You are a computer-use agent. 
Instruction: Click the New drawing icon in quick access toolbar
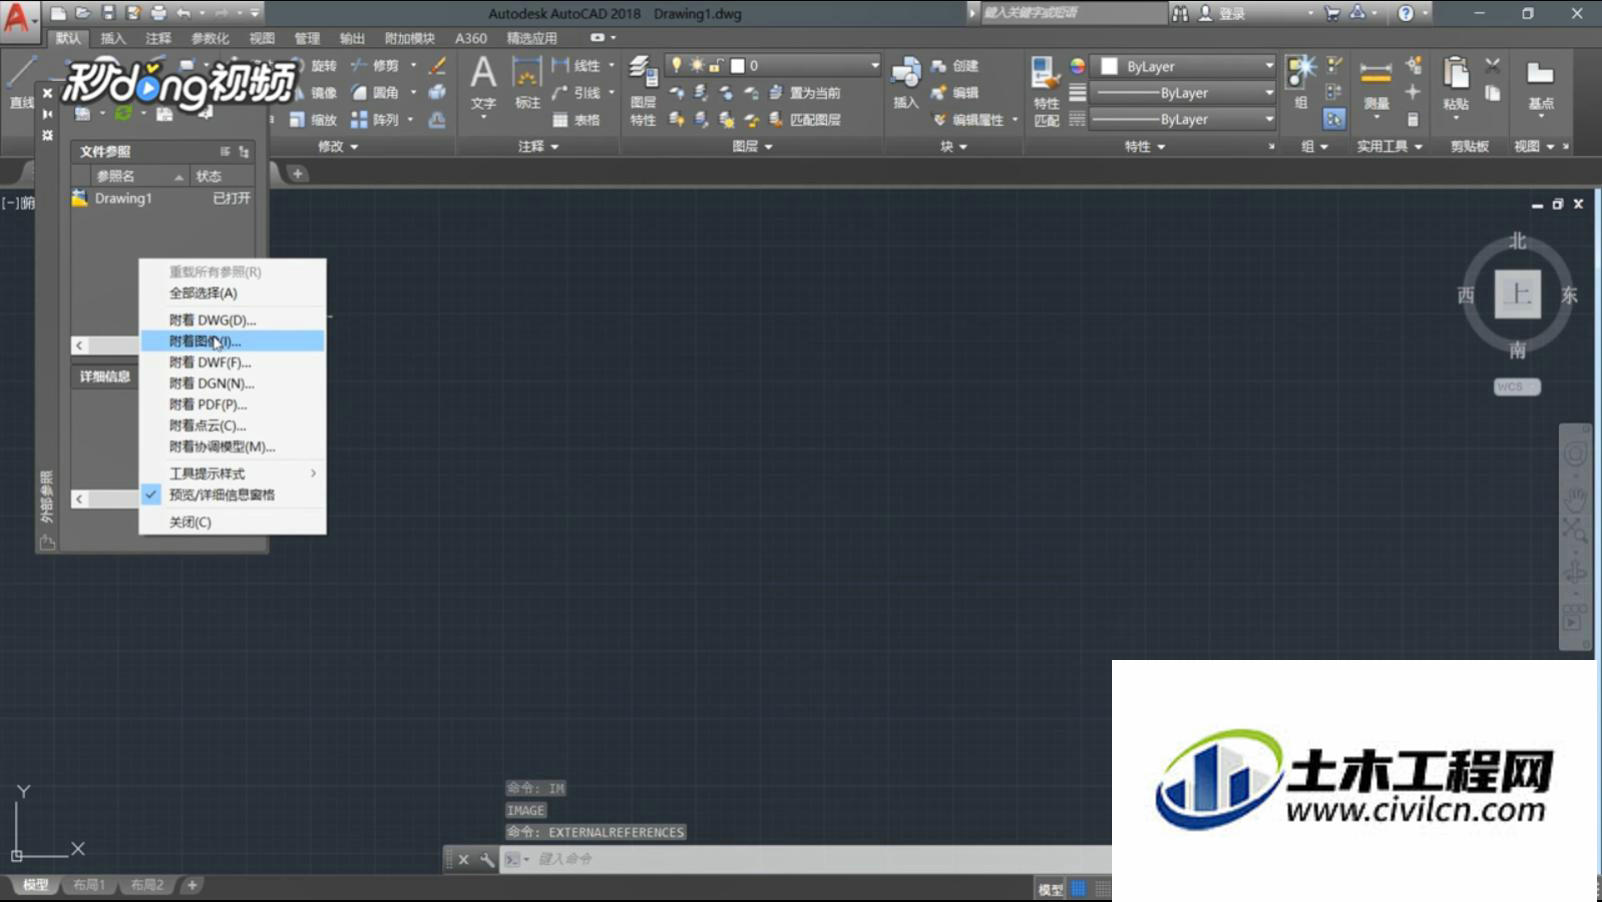pos(58,13)
